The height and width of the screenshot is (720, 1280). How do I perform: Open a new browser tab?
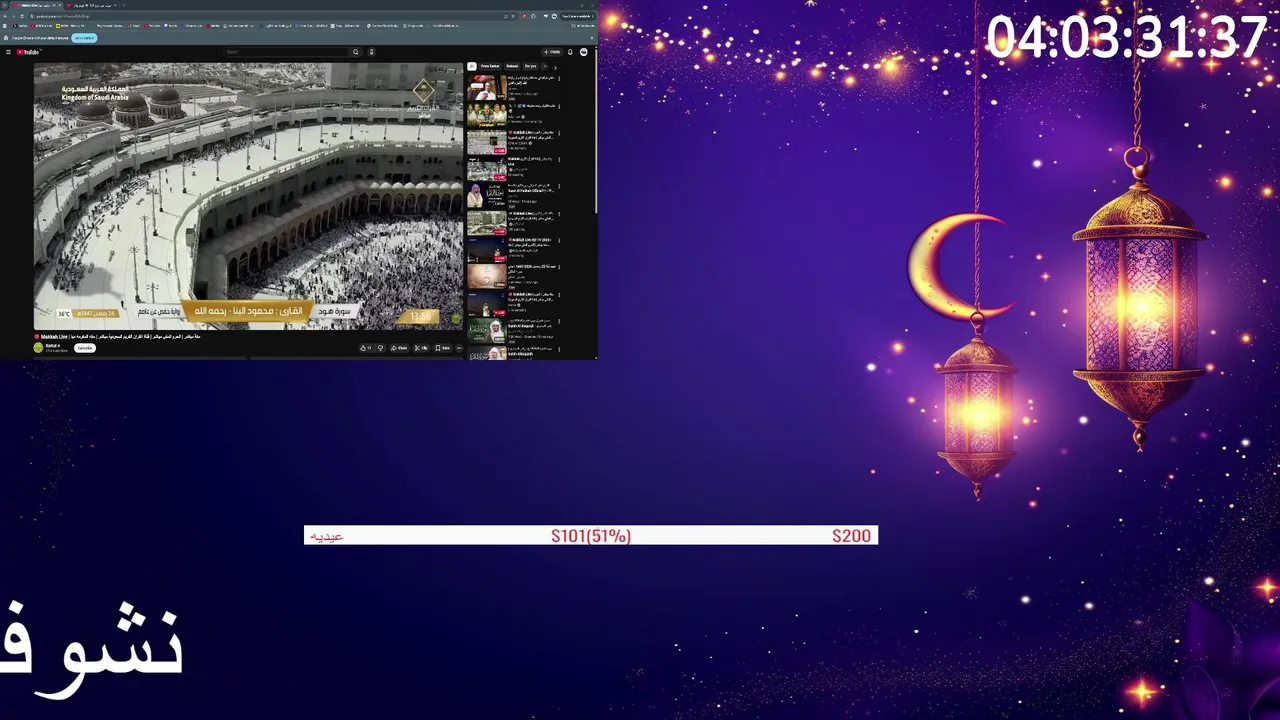[124, 5]
